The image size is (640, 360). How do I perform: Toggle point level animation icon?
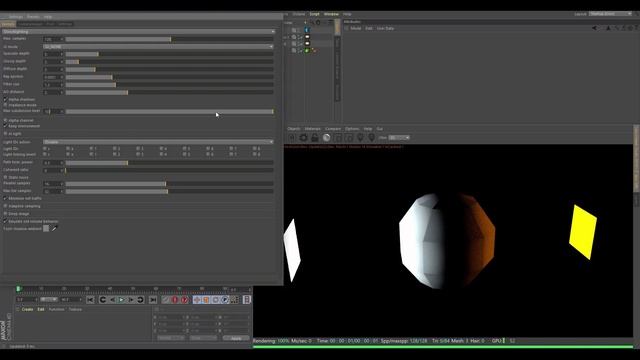234,300
